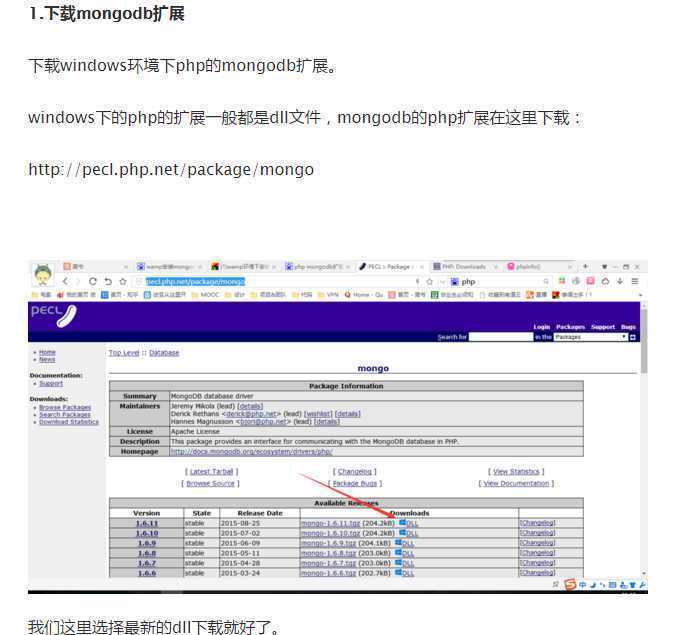Click the Chinese mode icon in IME bar
The image size is (698, 635).
click(x=583, y=585)
